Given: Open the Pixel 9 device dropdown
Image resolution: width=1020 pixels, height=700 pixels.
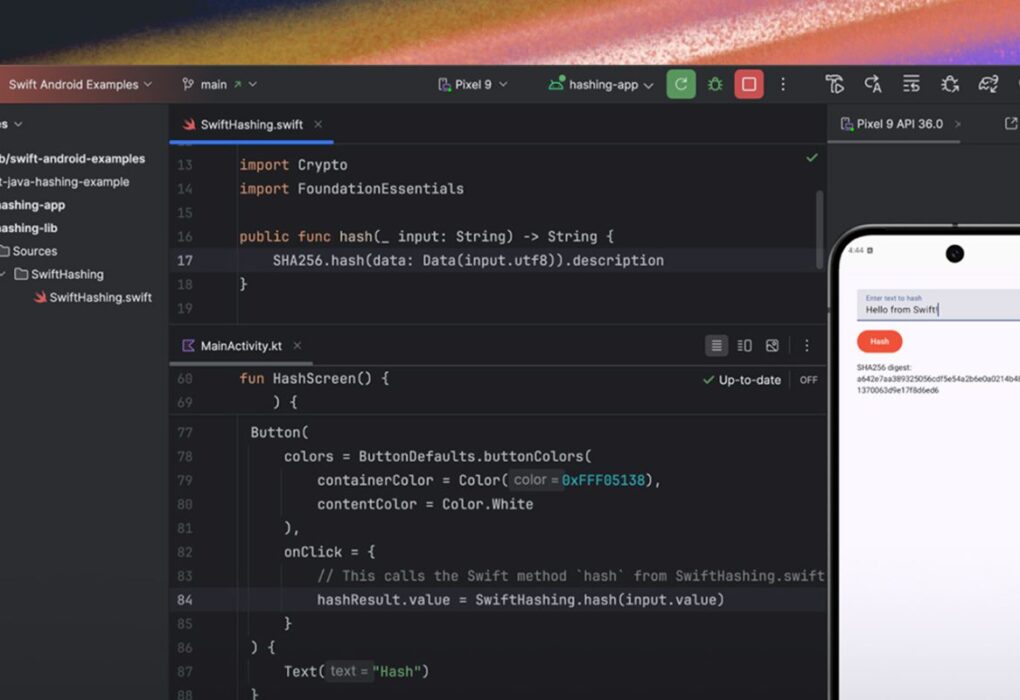Looking at the screenshot, I should pos(473,85).
